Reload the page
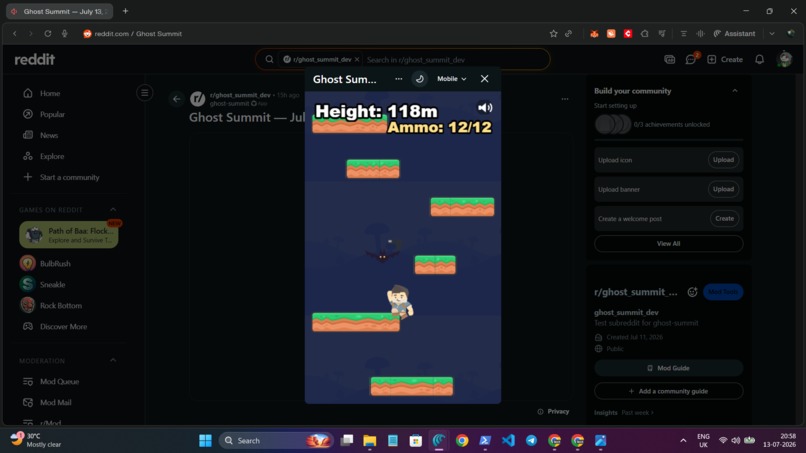The image size is (806, 453). click(47, 33)
